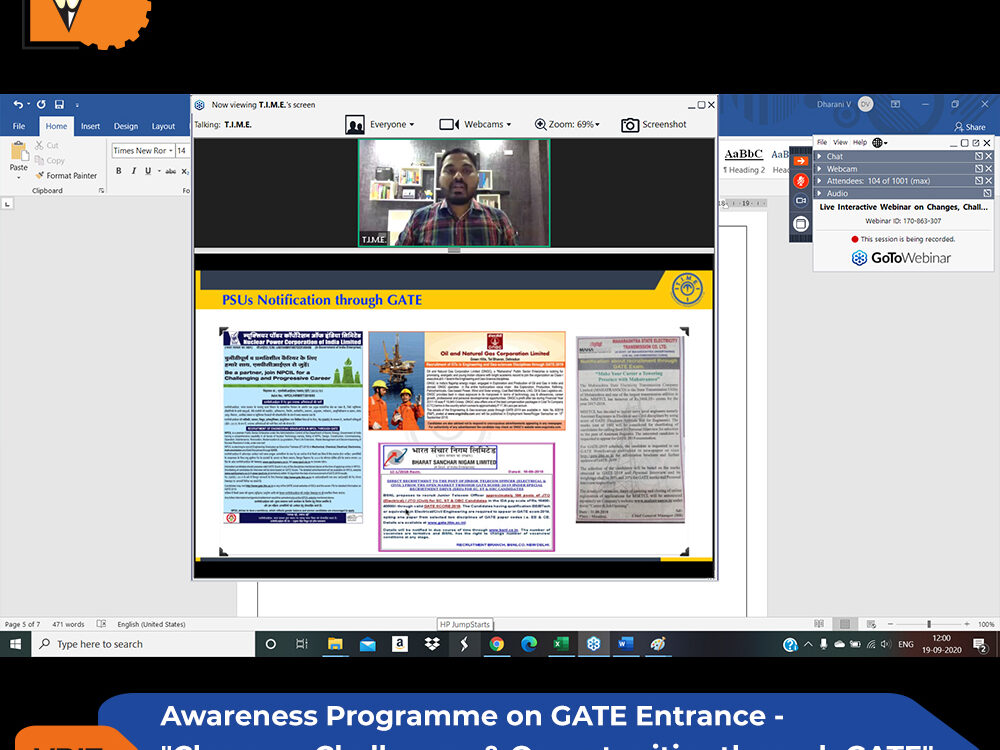Toggle Bold formatting
Image resolution: width=1000 pixels, height=750 pixels.
(x=119, y=171)
